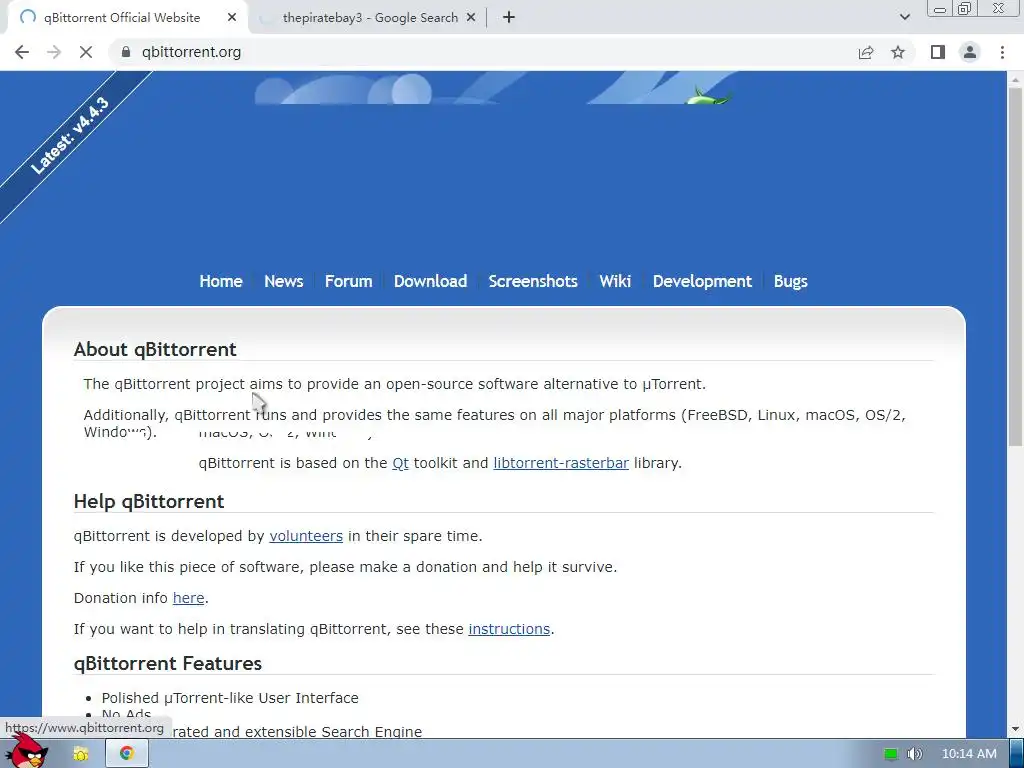Image resolution: width=1024 pixels, height=768 pixels.
Task: Click the qBittorrent Features heading
Action: [168, 664]
